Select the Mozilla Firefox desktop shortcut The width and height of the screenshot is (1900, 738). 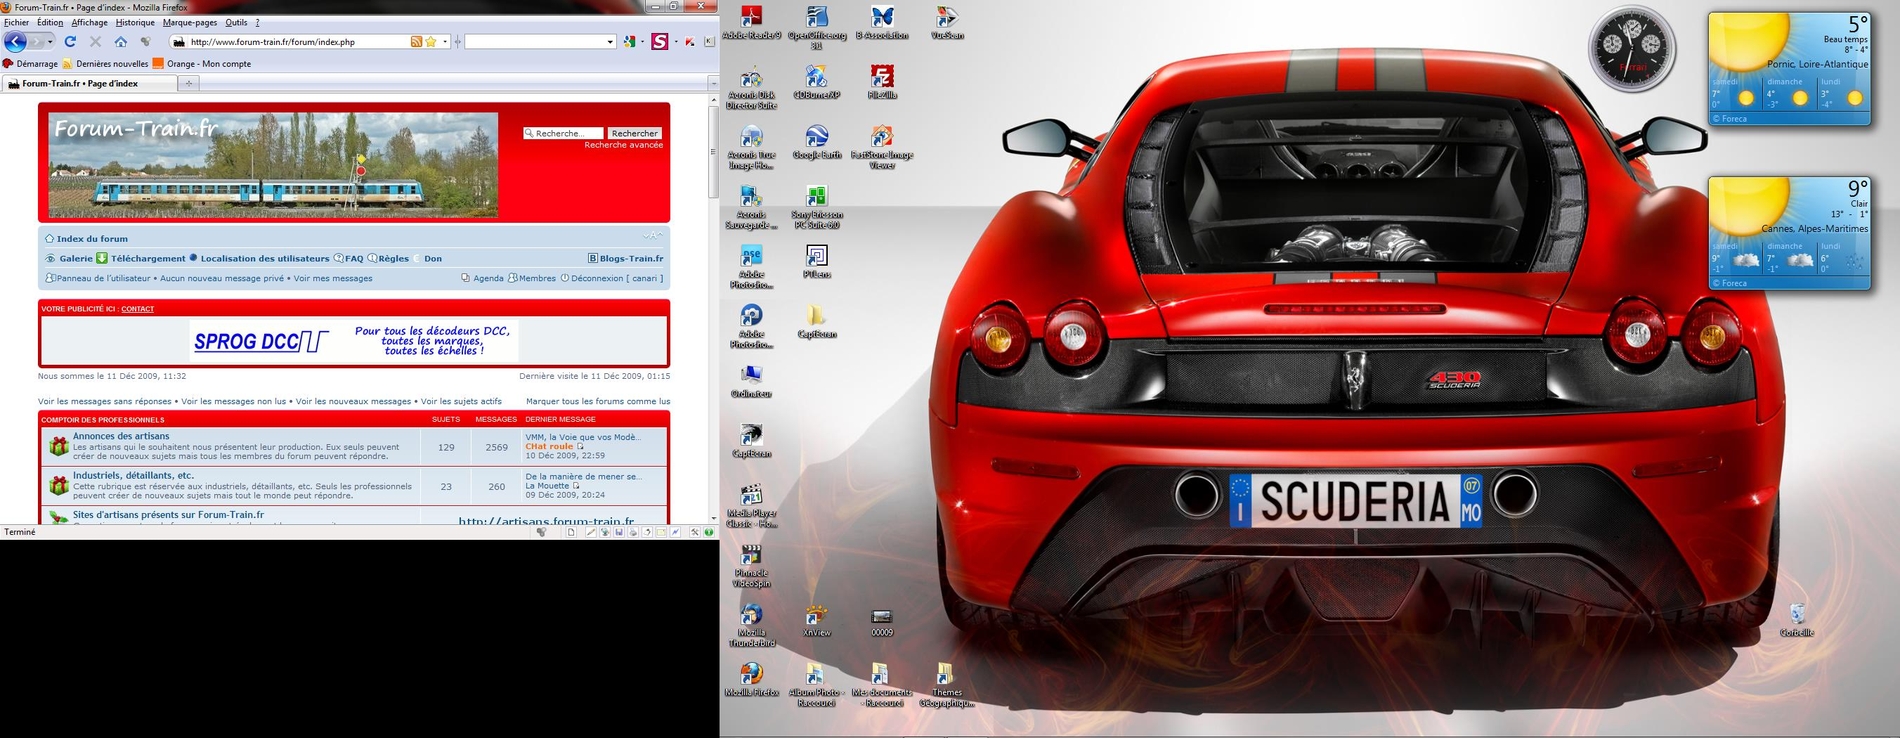click(x=751, y=681)
